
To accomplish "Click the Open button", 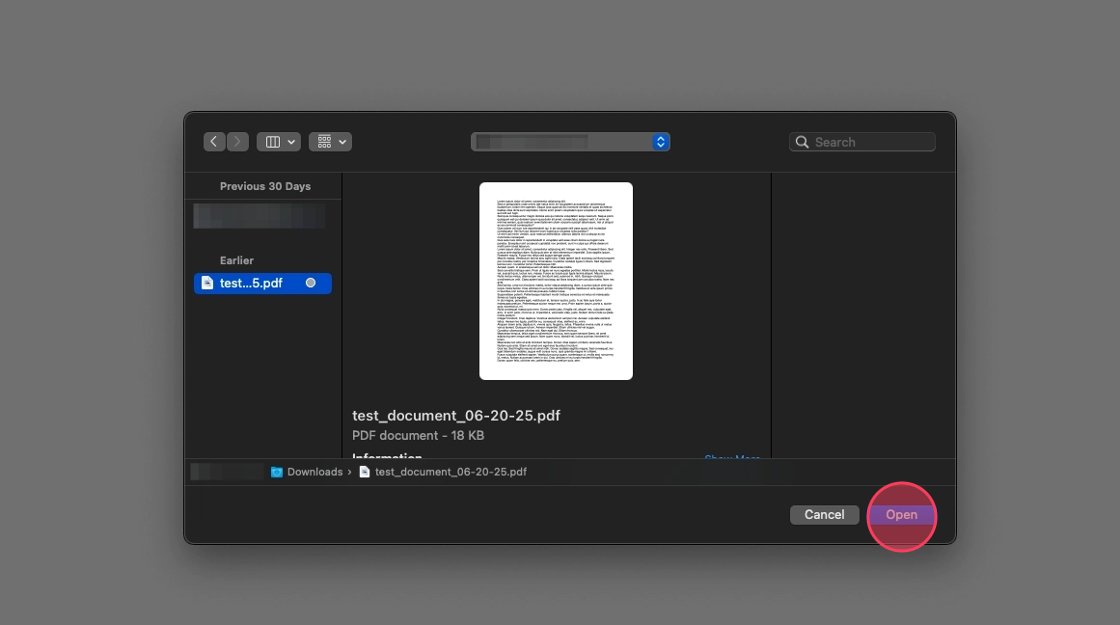I will pos(901,515).
